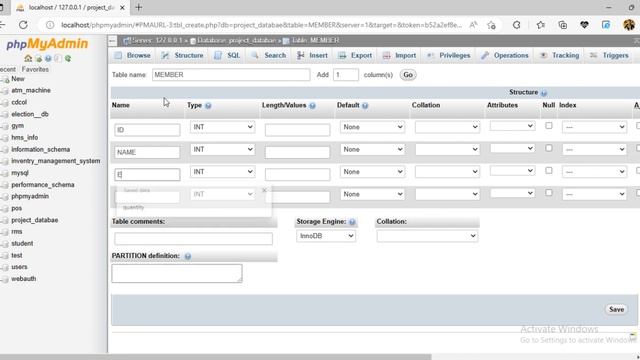640x360 pixels.
Task: Refresh the browser page
Action: (x=23, y=25)
